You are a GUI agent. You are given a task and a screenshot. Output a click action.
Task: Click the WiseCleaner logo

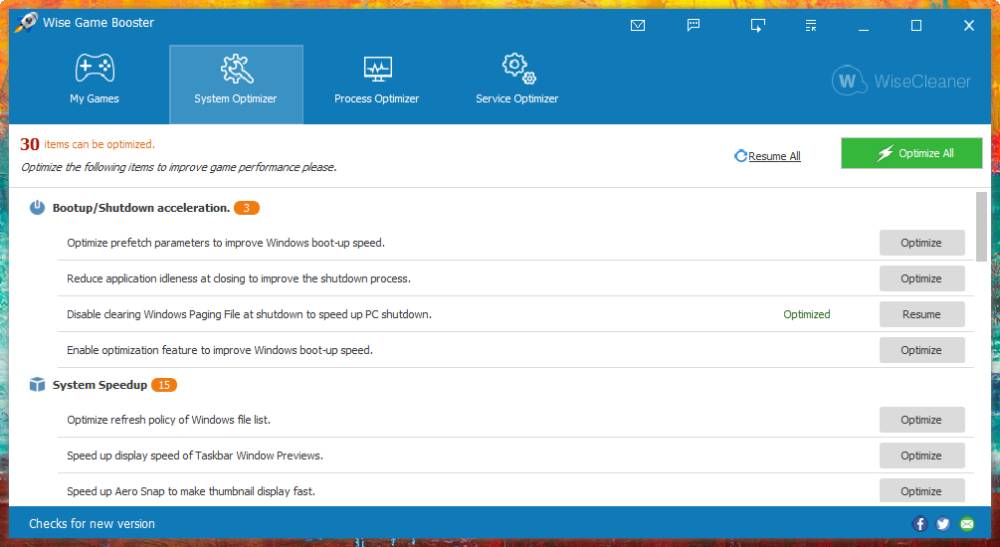pos(901,81)
